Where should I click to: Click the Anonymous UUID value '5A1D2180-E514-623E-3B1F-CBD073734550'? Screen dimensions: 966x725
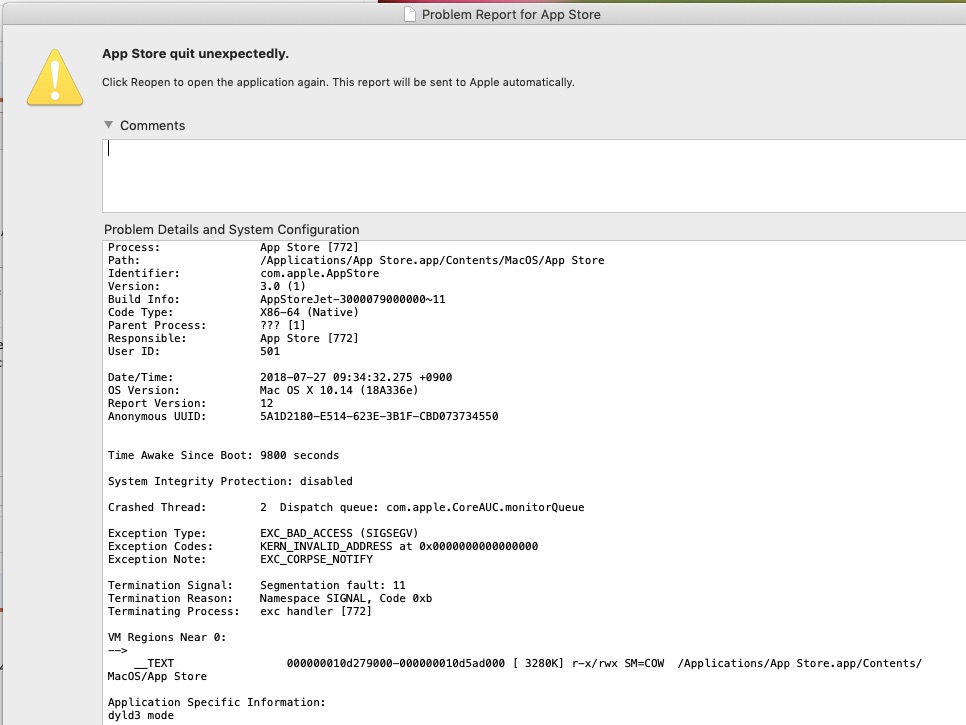coord(379,416)
